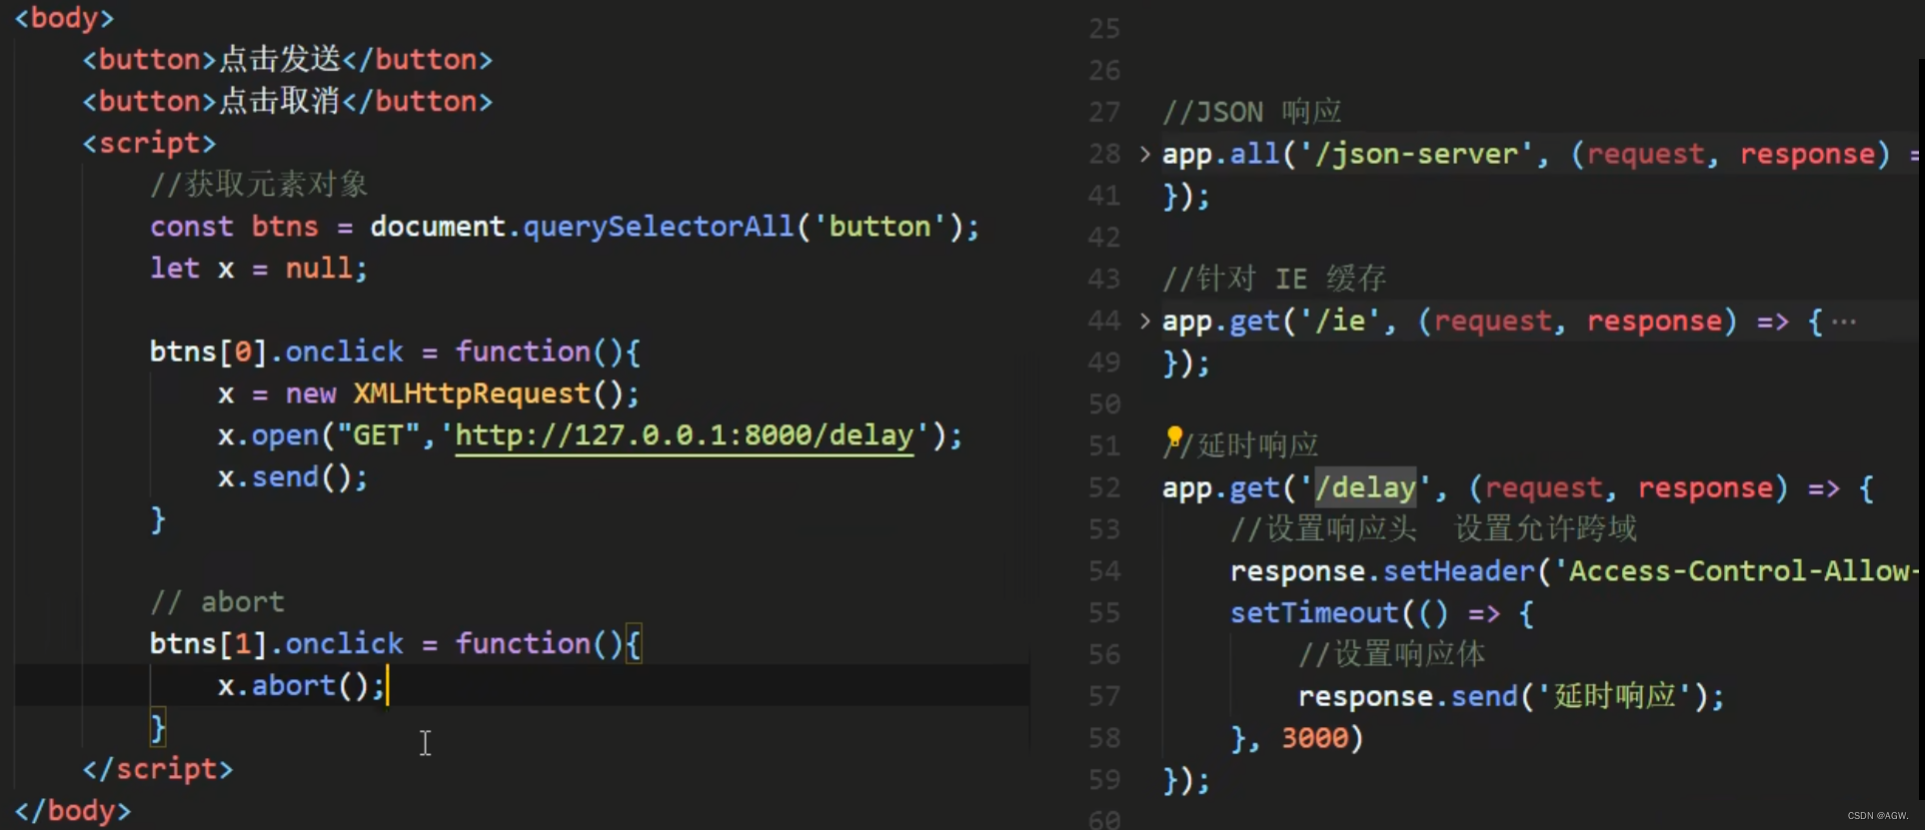Click the //设置响应体 comment on line 56
Screen dimensions: 1925x830
1392,655
